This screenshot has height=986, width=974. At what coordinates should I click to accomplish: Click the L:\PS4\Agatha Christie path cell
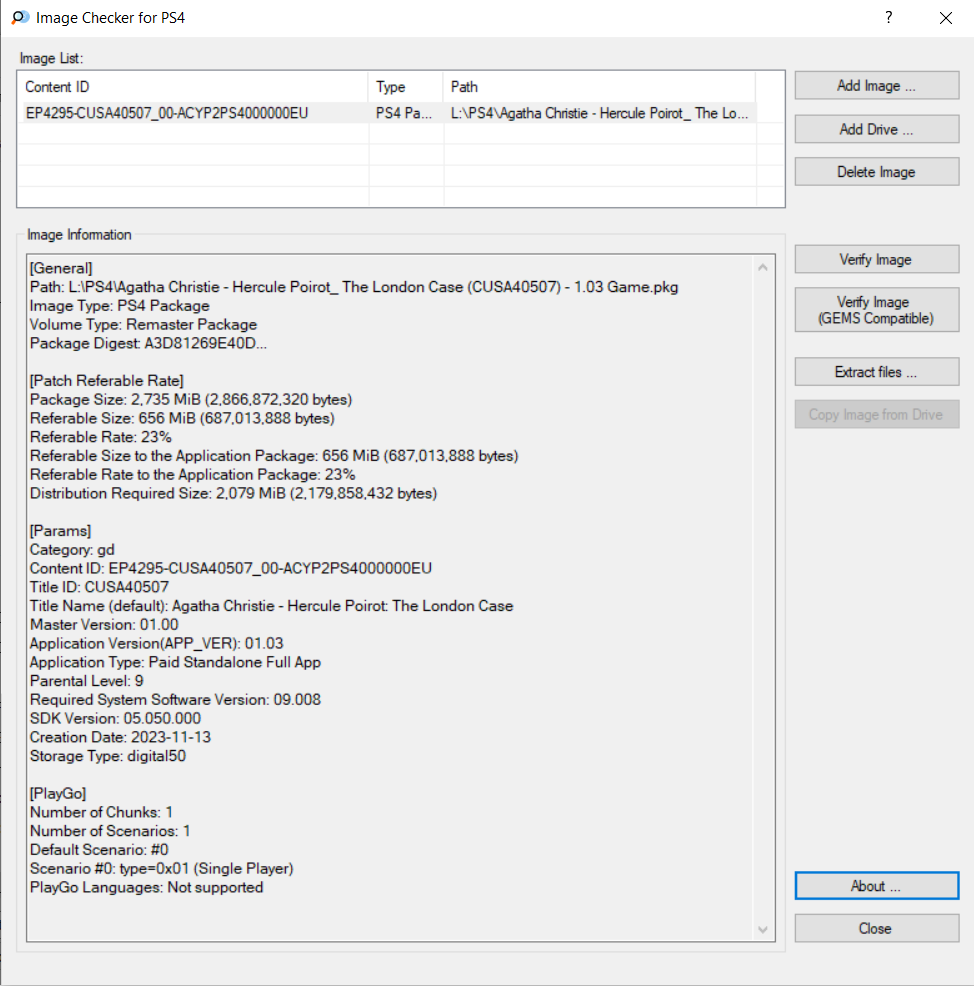coord(599,113)
